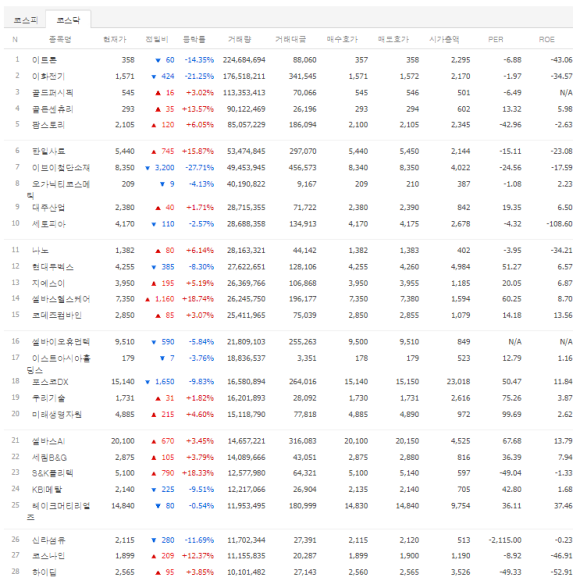Click the 거래대금 column header
The height and width of the screenshot is (581, 580).
point(291,39)
